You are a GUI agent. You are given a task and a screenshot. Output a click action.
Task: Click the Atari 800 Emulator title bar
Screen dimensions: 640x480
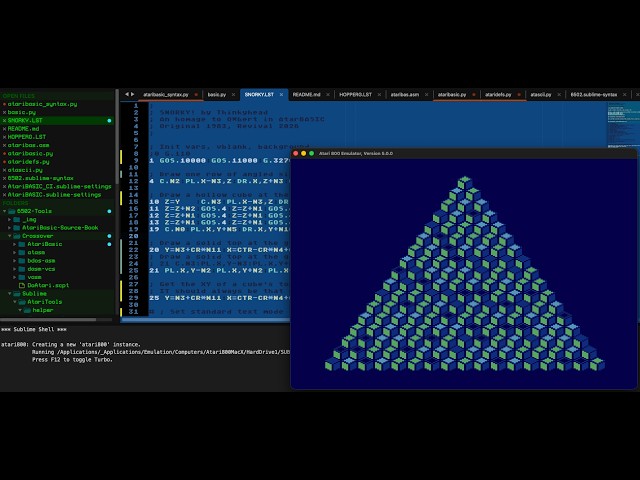point(464,153)
